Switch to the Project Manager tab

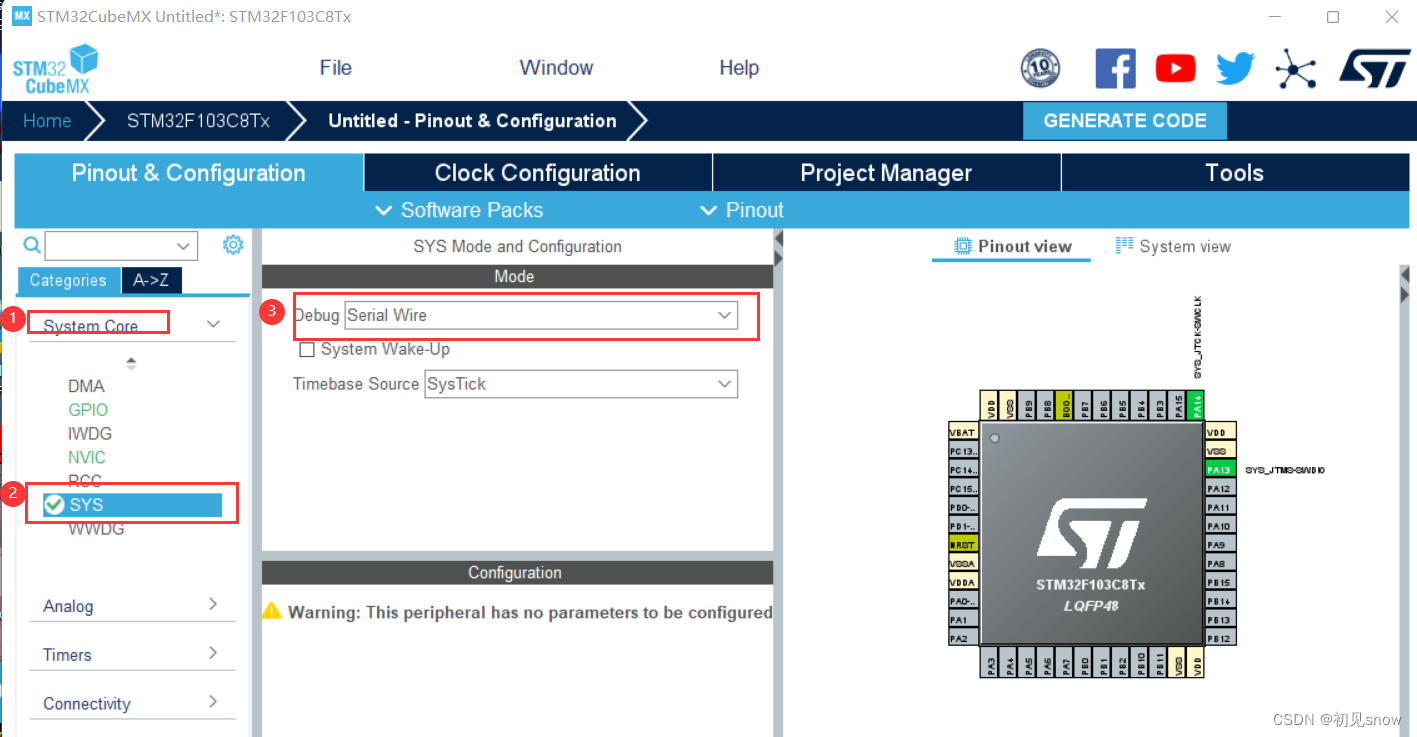click(886, 172)
